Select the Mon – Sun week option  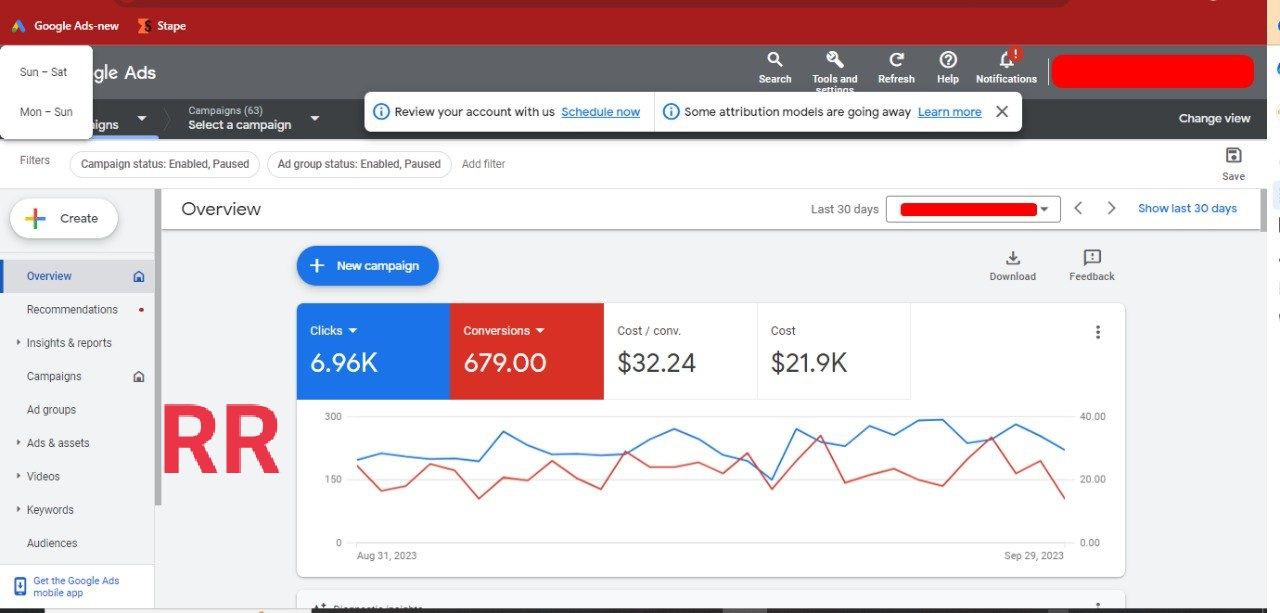[x=46, y=112]
